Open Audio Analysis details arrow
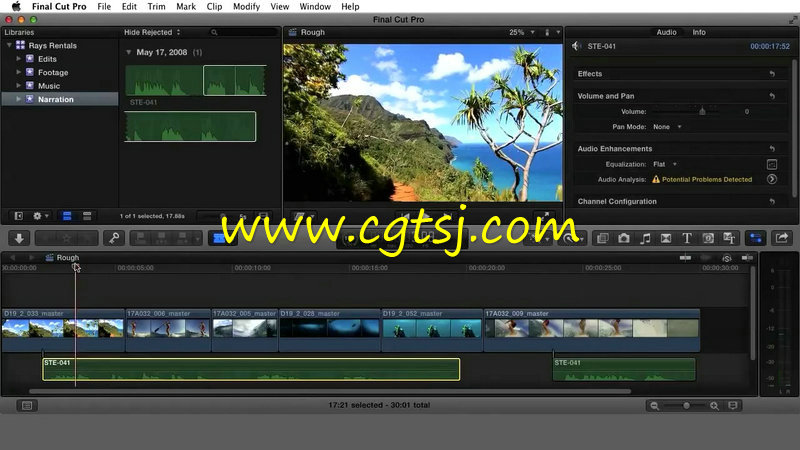800x450 pixels. coord(771,179)
